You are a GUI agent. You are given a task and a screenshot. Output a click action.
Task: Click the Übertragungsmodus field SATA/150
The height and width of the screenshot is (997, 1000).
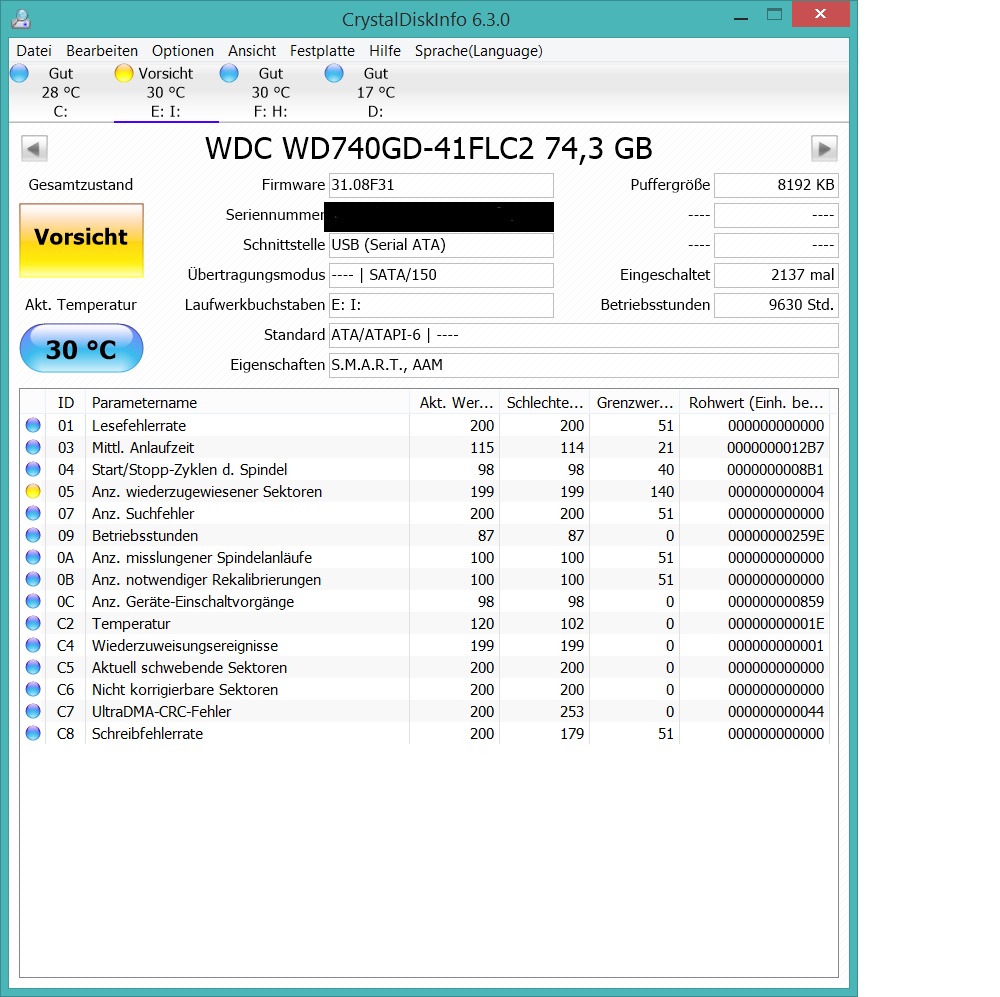point(441,275)
